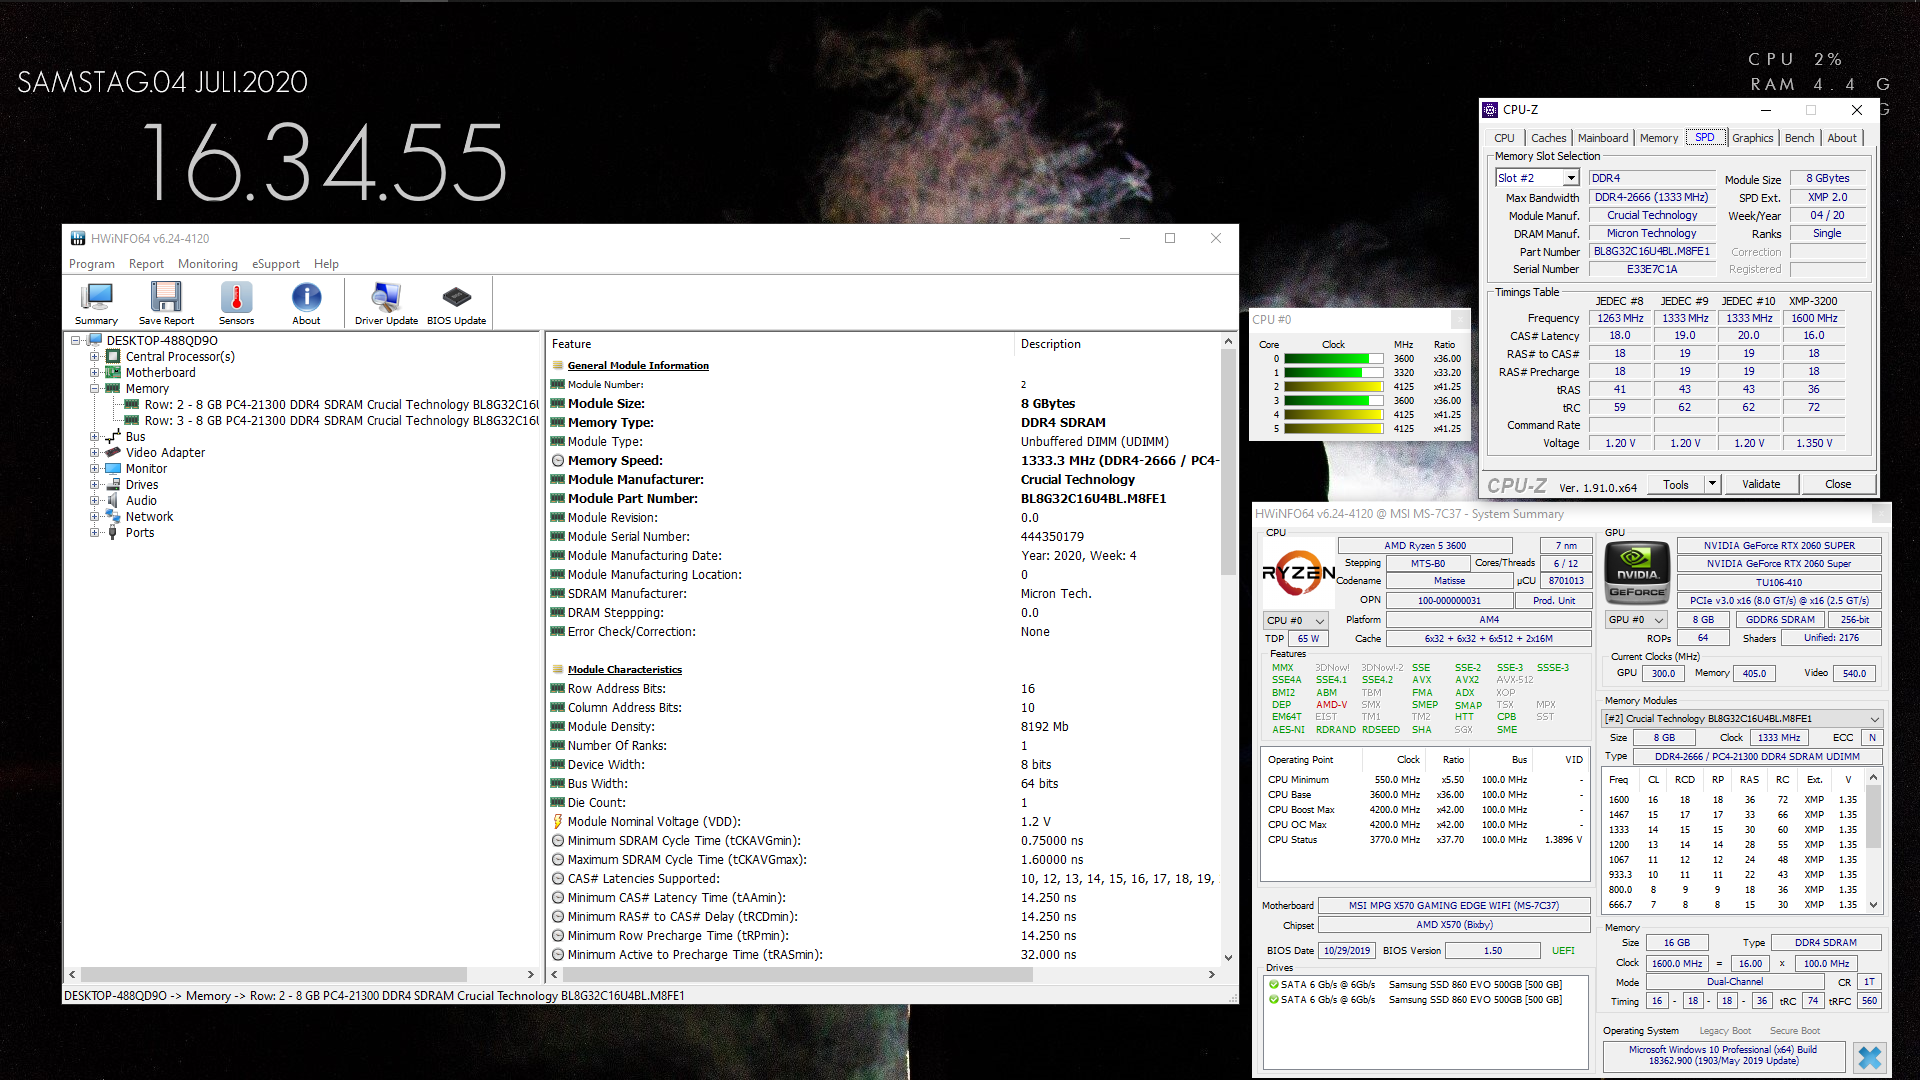Click the Ryzen logo in System Summary

(1298, 573)
